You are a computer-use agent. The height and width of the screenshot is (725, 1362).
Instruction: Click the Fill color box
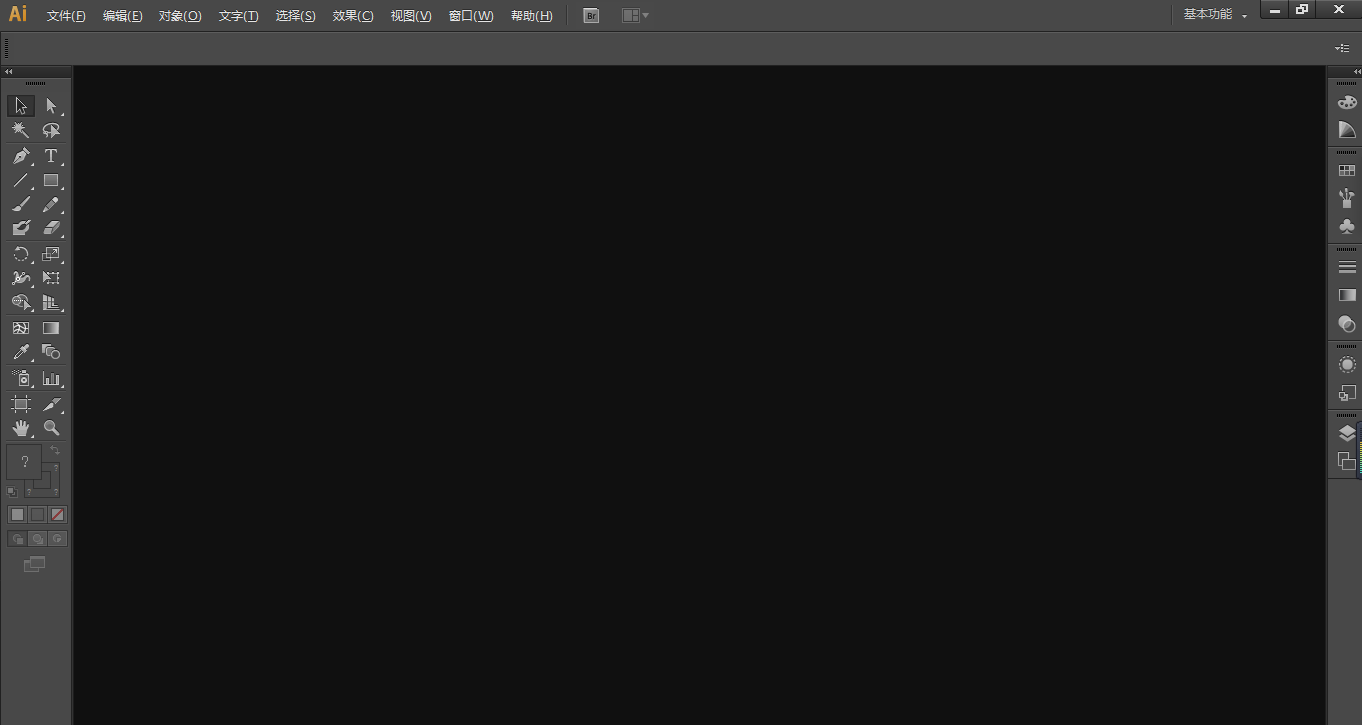coord(24,462)
